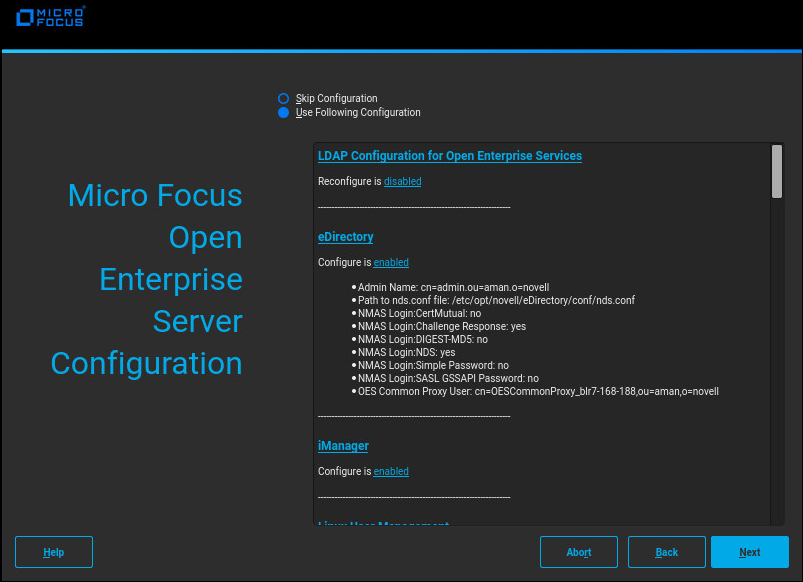Click 'Reconfigure is' text
This screenshot has width=803, height=582.
pos(350,181)
